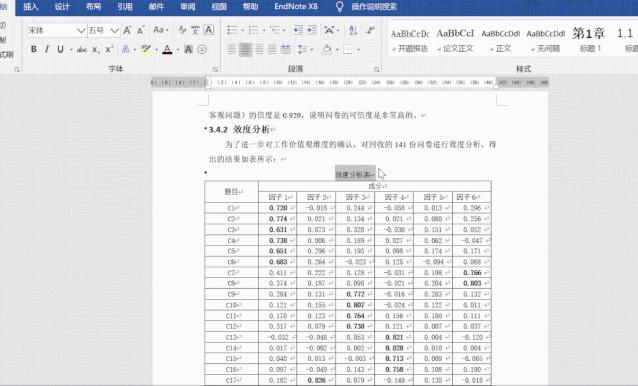Apply the 论文正文 style
This screenshot has width=638, height=386.
coord(455,41)
